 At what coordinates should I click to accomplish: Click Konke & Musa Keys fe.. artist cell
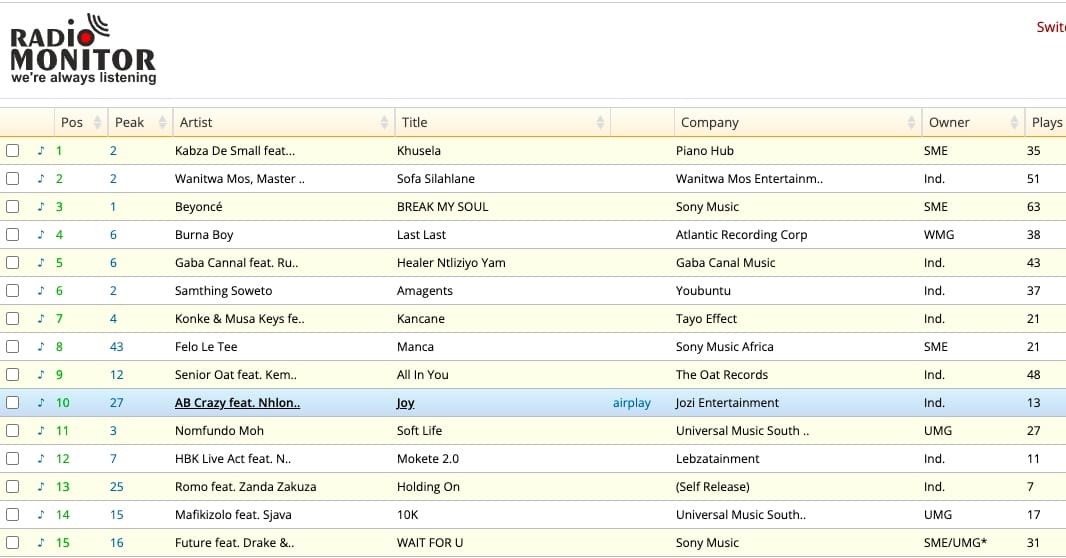(x=239, y=319)
